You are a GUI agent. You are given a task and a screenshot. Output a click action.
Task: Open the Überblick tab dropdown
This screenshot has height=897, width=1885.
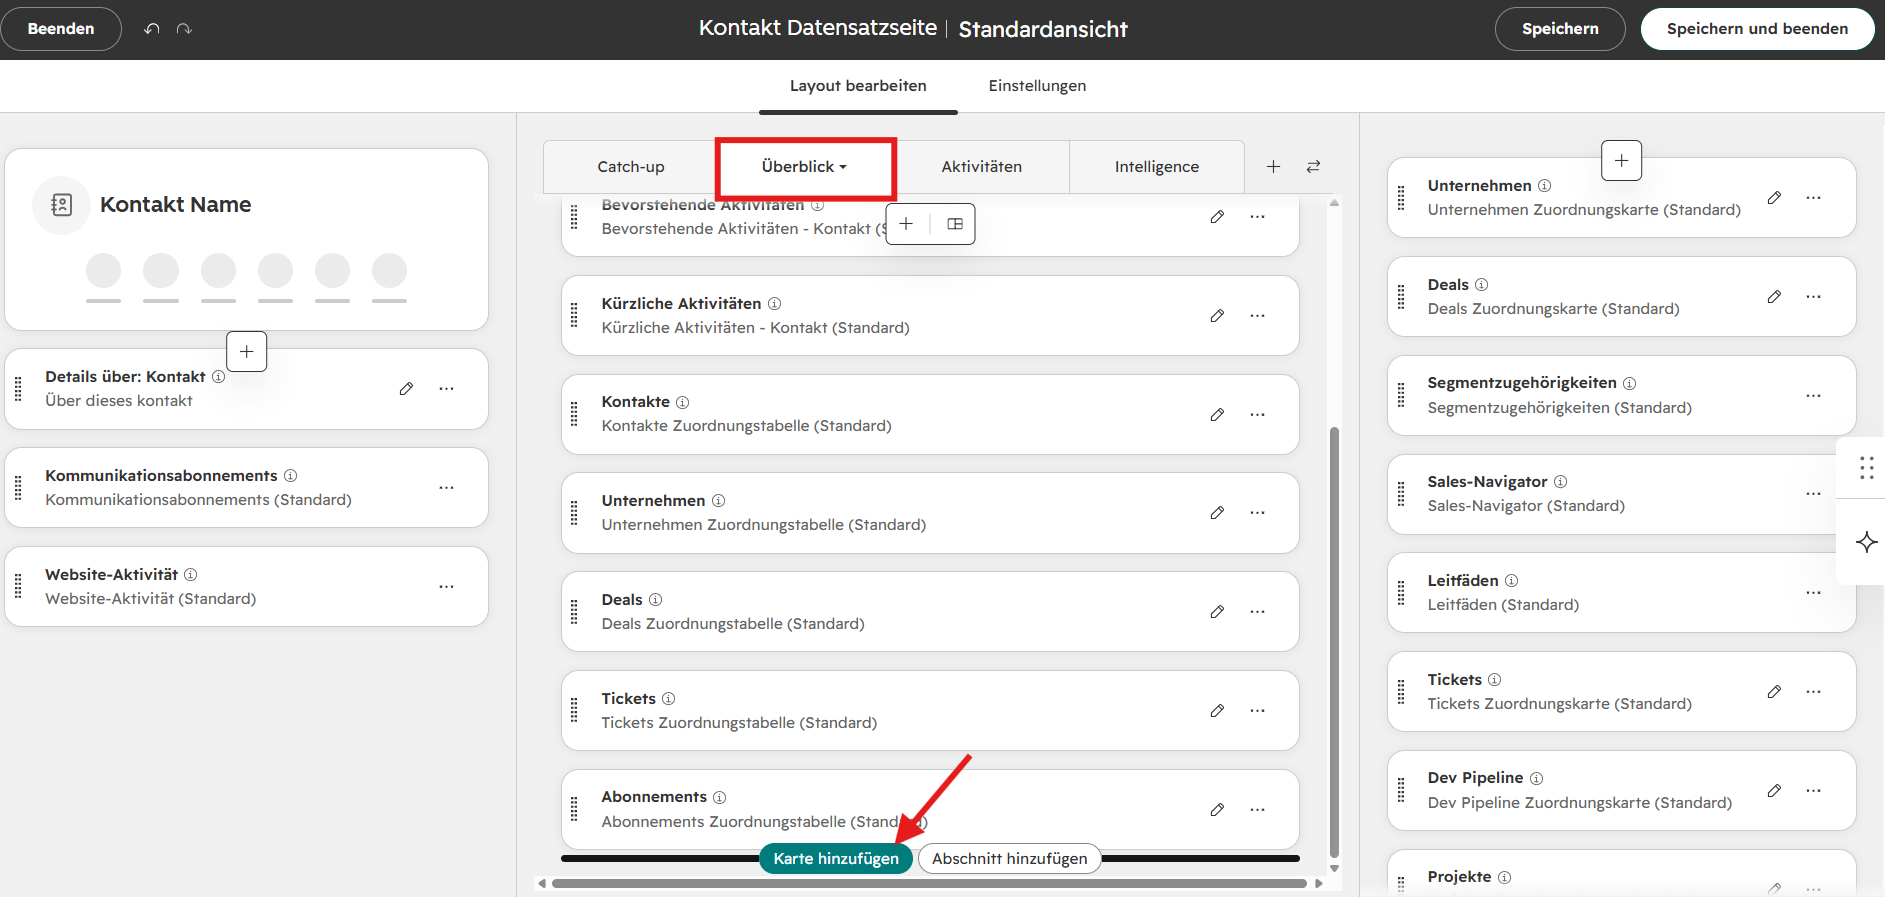coord(805,167)
